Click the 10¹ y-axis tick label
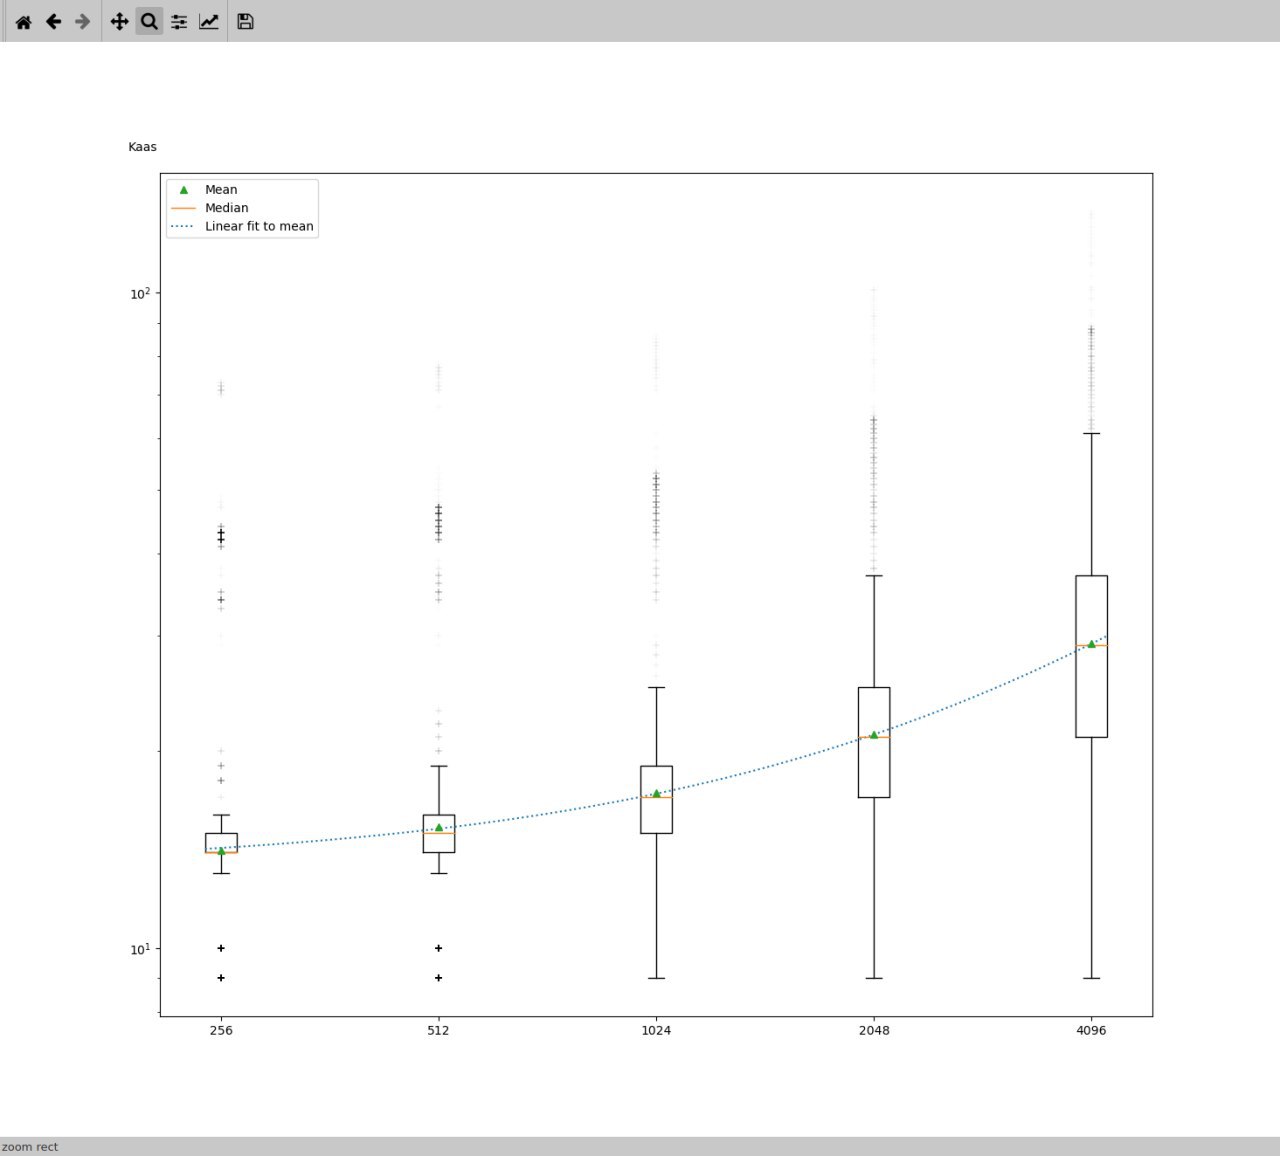The image size is (1280, 1156). point(140,949)
